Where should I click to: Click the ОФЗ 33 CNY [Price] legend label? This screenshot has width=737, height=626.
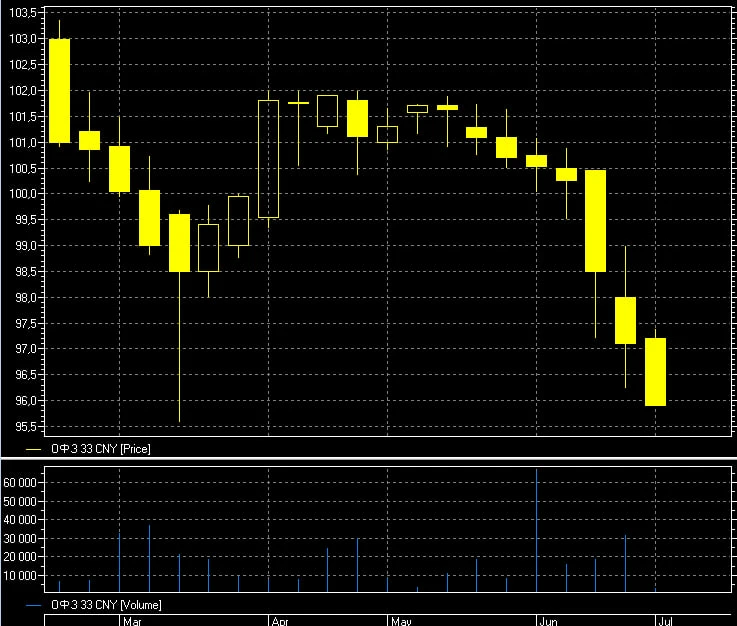point(101,449)
